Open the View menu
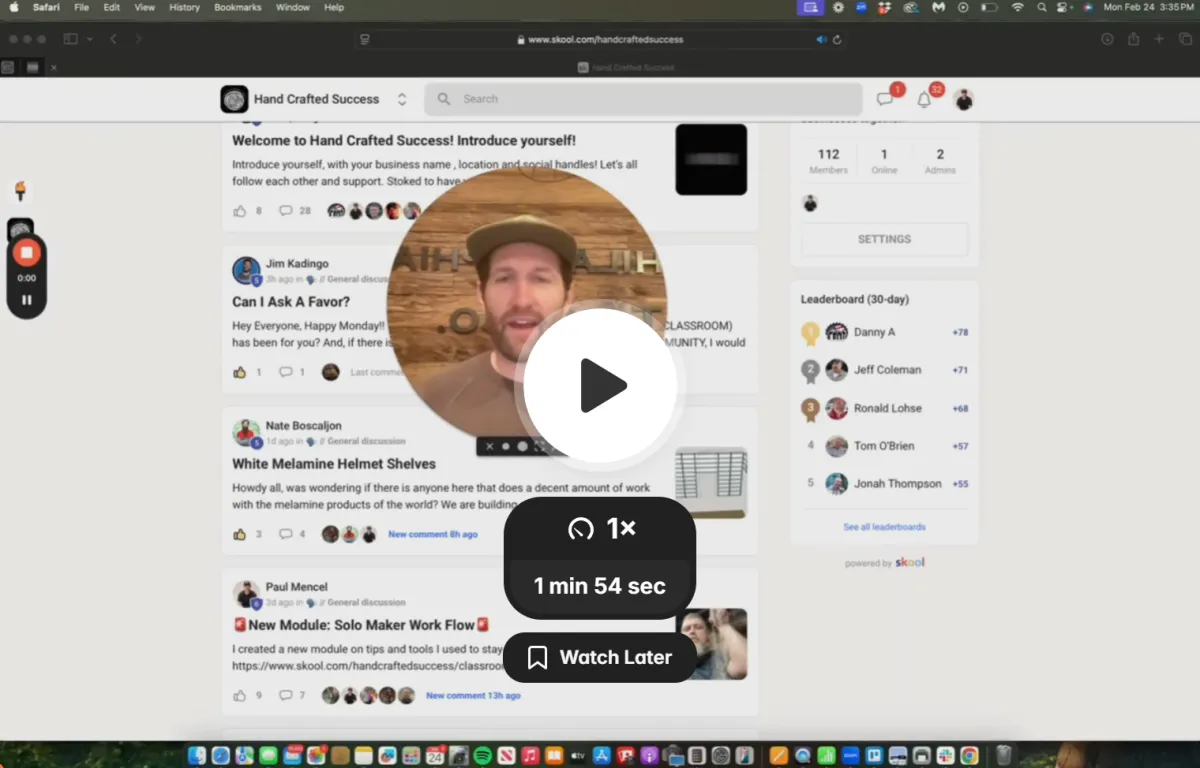 144,7
